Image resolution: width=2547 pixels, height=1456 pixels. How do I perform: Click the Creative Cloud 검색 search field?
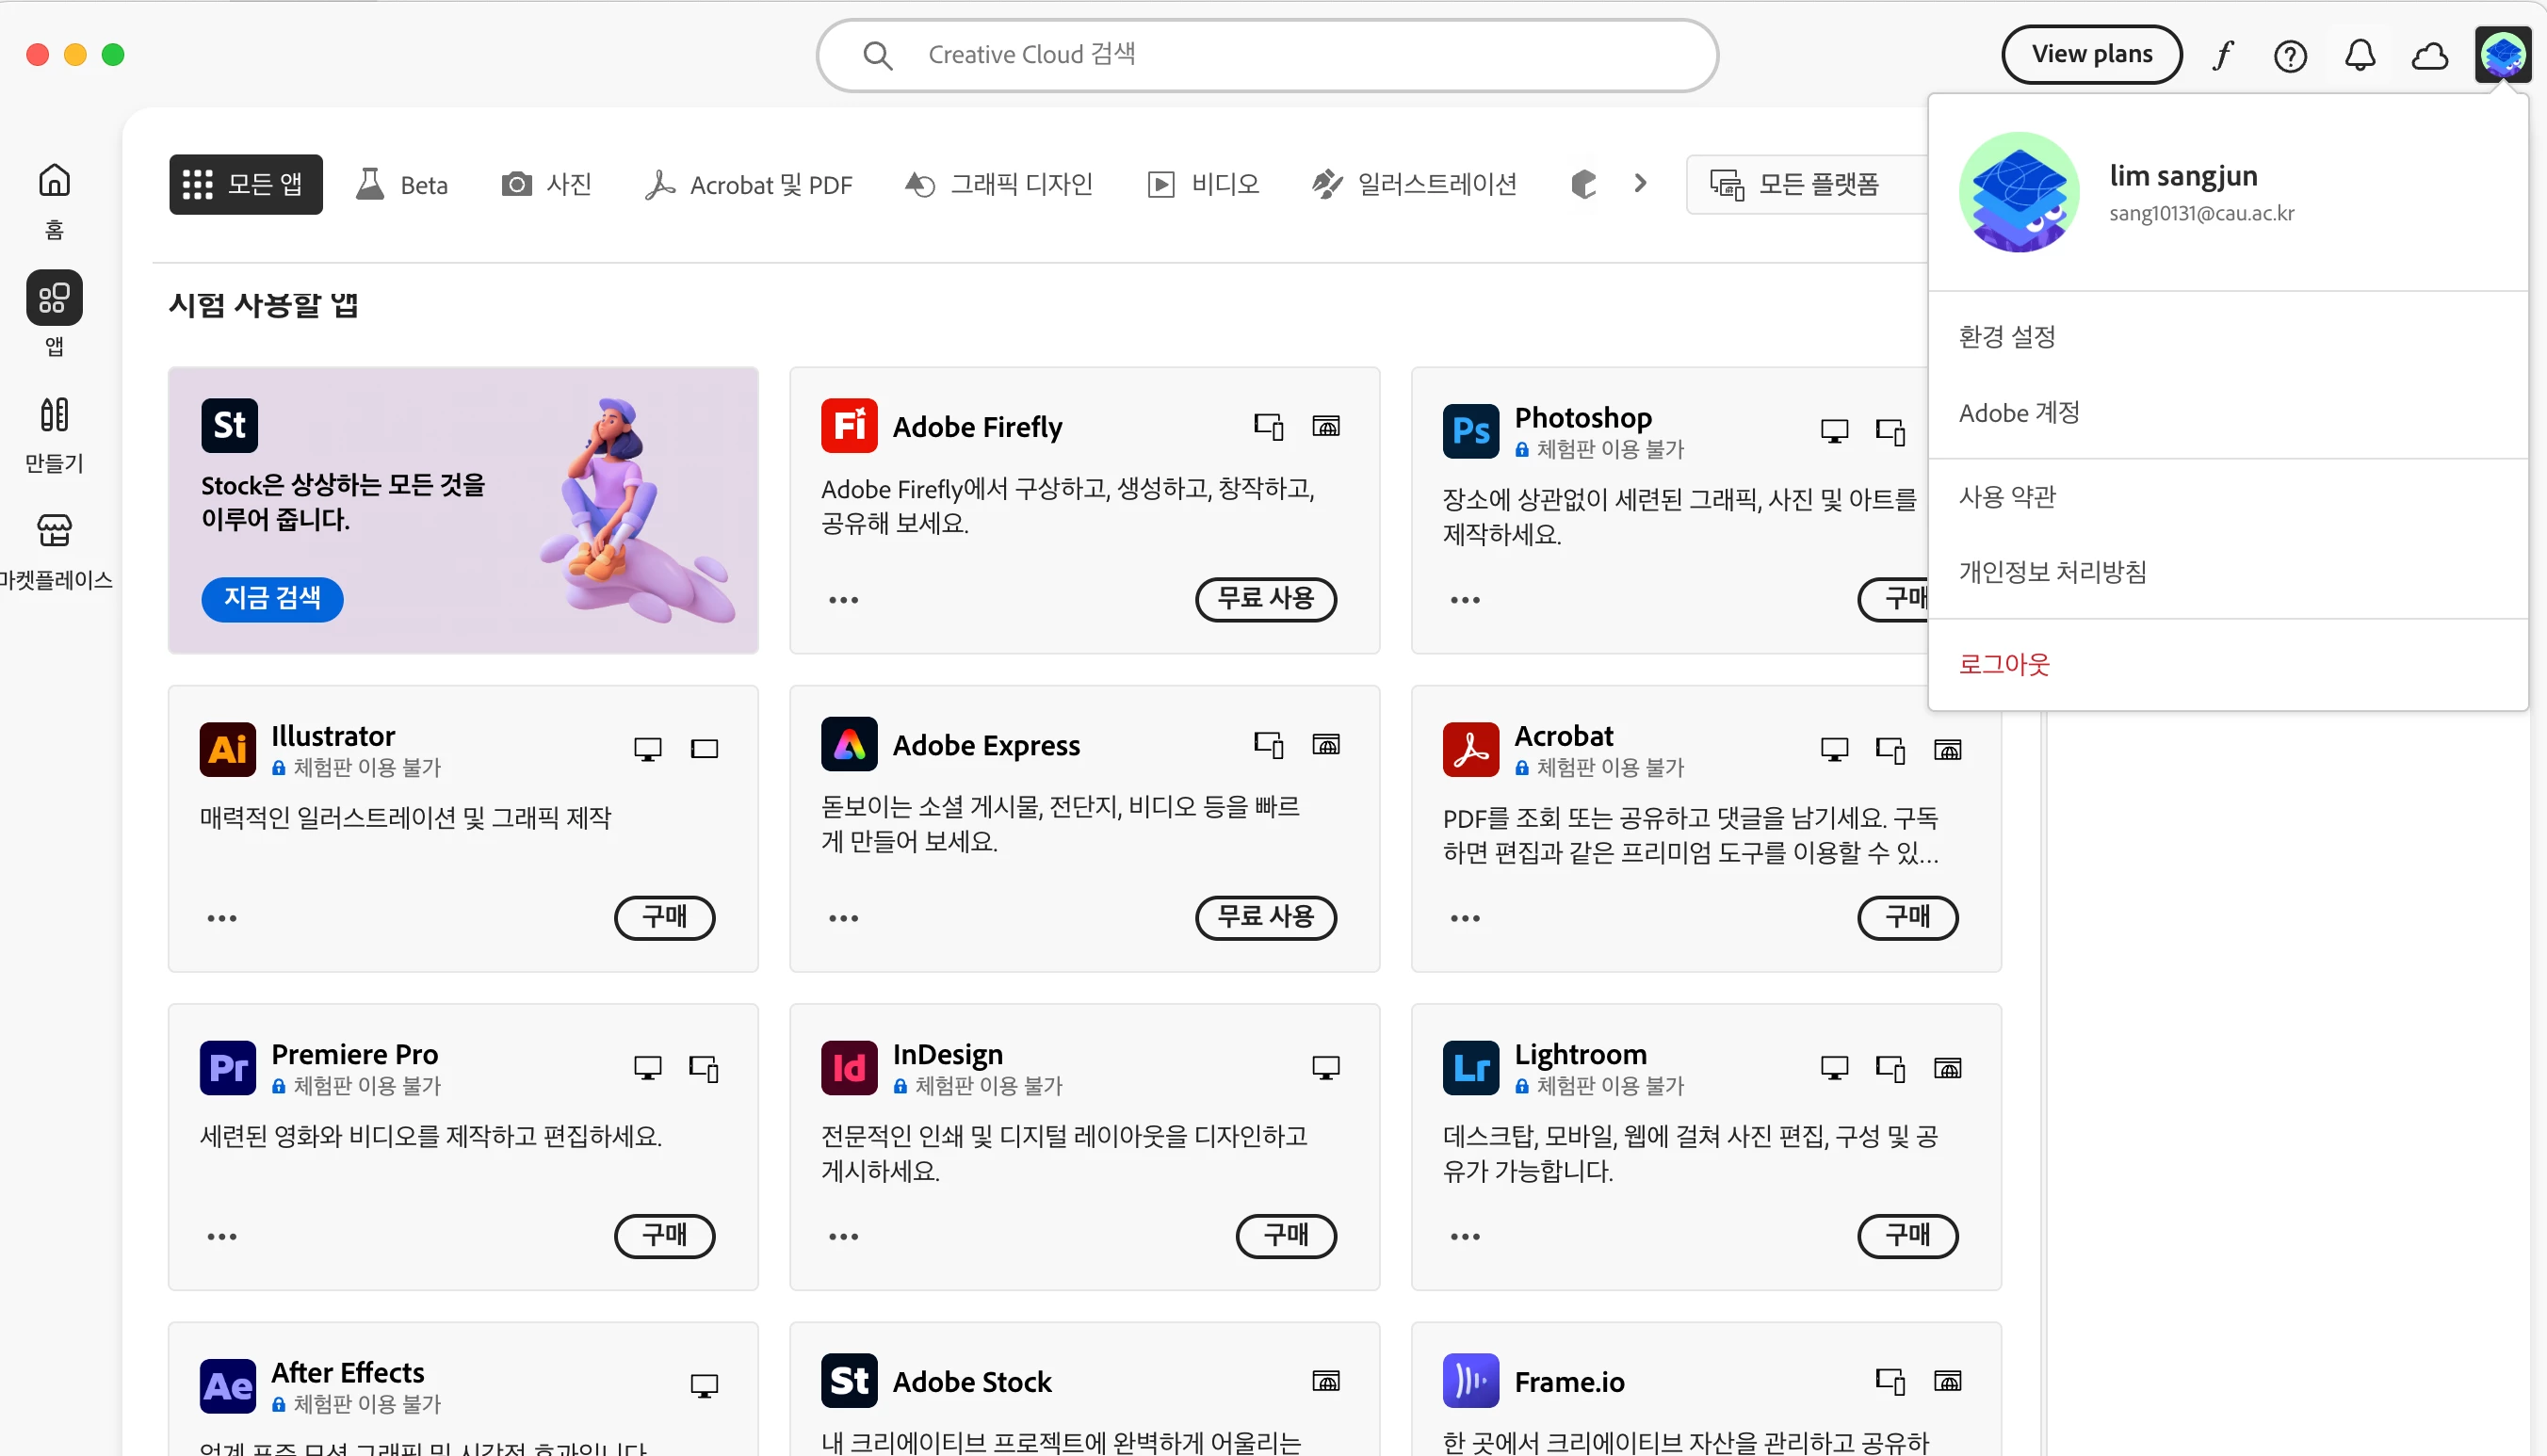(1266, 55)
